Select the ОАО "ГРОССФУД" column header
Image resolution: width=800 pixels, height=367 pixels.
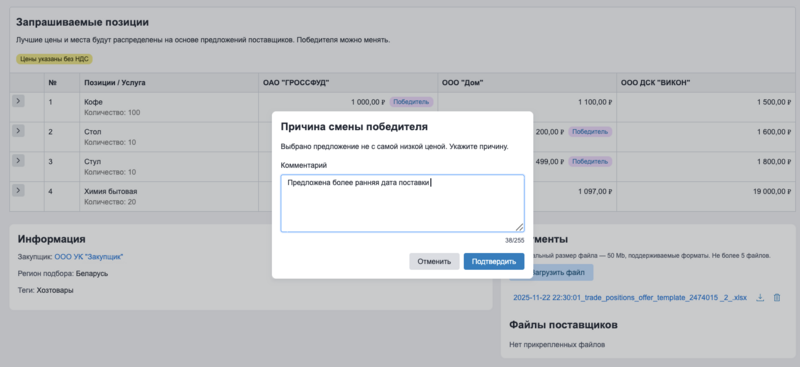pos(296,83)
